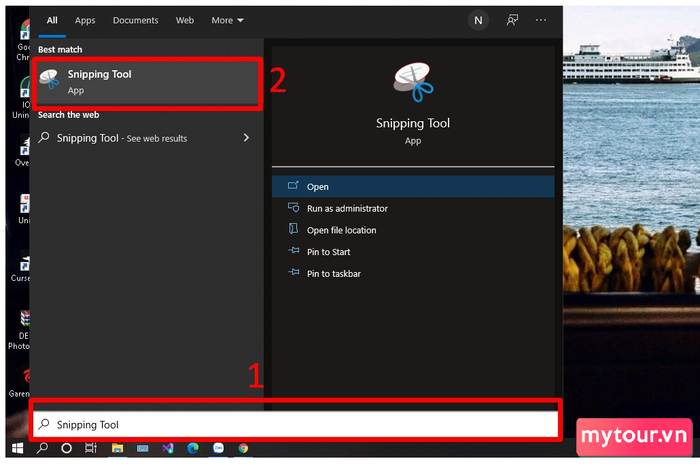
Task: Switch to the Apps search tab
Action: point(85,21)
